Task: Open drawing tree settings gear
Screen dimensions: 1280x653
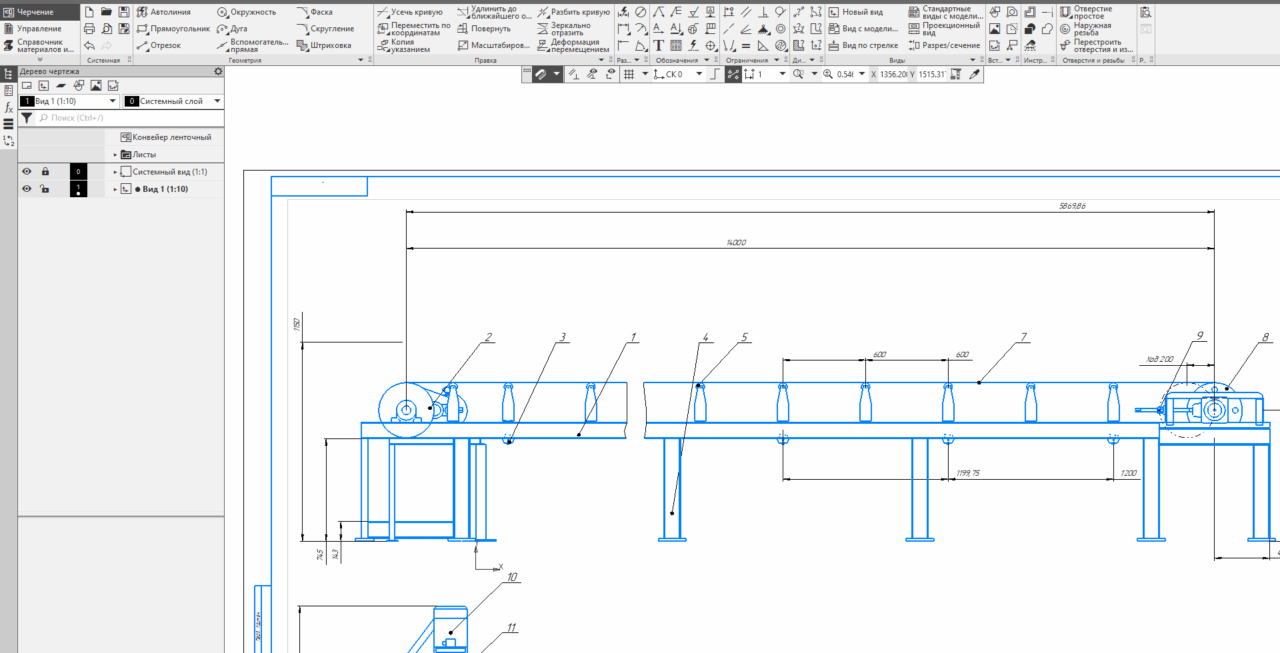Action: [218, 72]
